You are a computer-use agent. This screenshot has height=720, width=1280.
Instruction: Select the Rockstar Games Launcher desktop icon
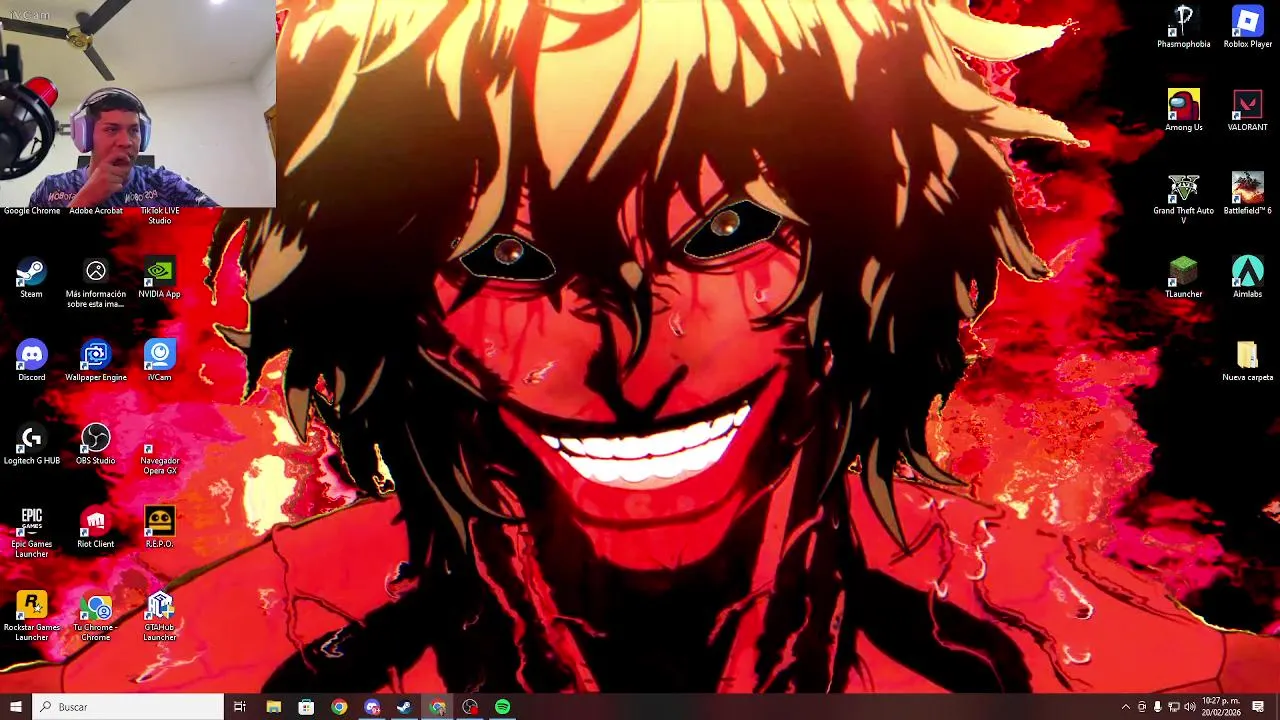click(31, 616)
